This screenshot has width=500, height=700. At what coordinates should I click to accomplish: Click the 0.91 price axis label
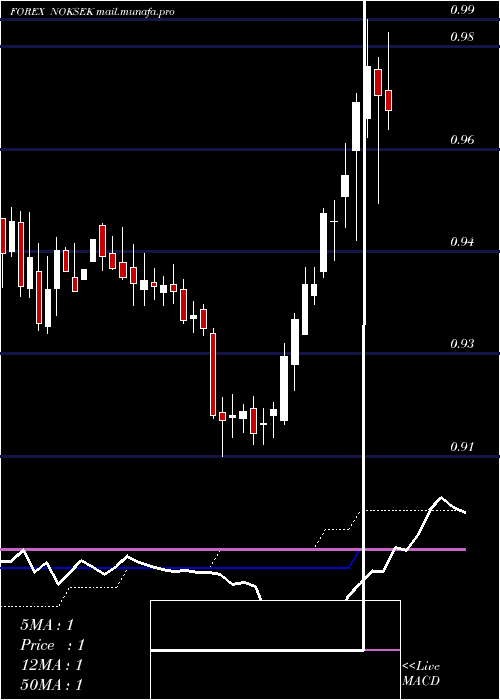[462, 446]
